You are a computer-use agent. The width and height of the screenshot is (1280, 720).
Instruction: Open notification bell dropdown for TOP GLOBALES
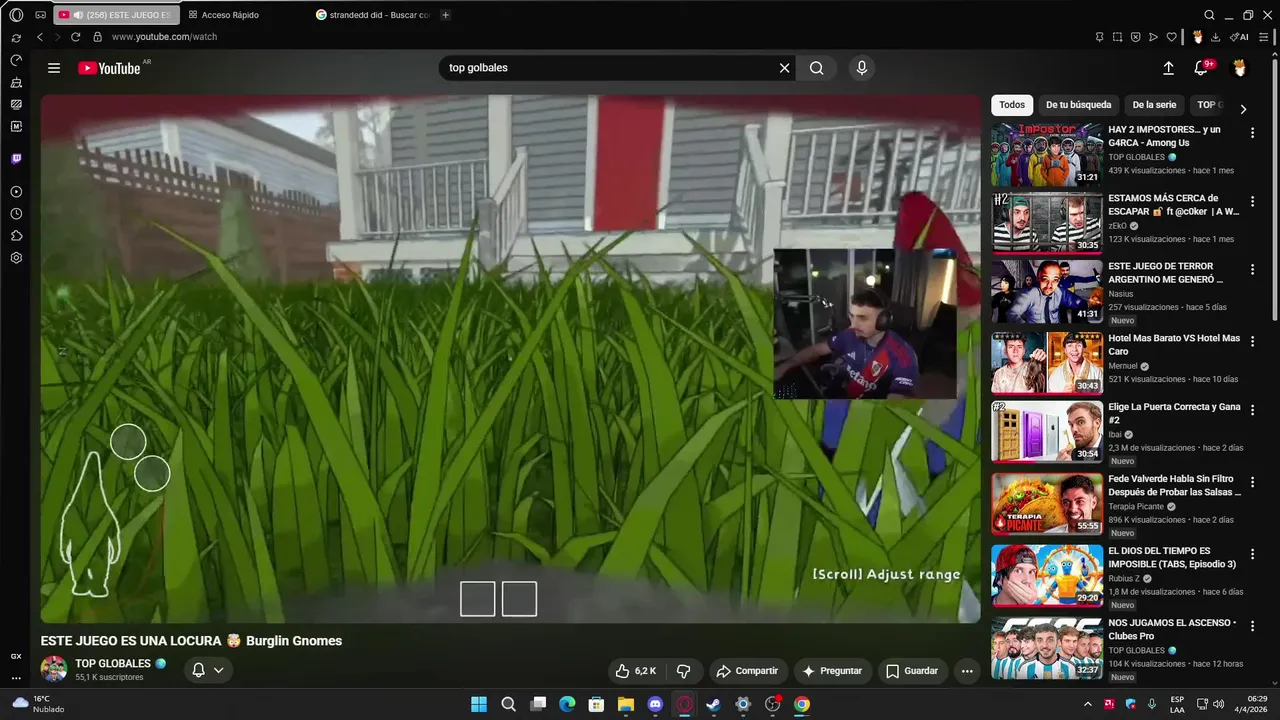(x=207, y=670)
